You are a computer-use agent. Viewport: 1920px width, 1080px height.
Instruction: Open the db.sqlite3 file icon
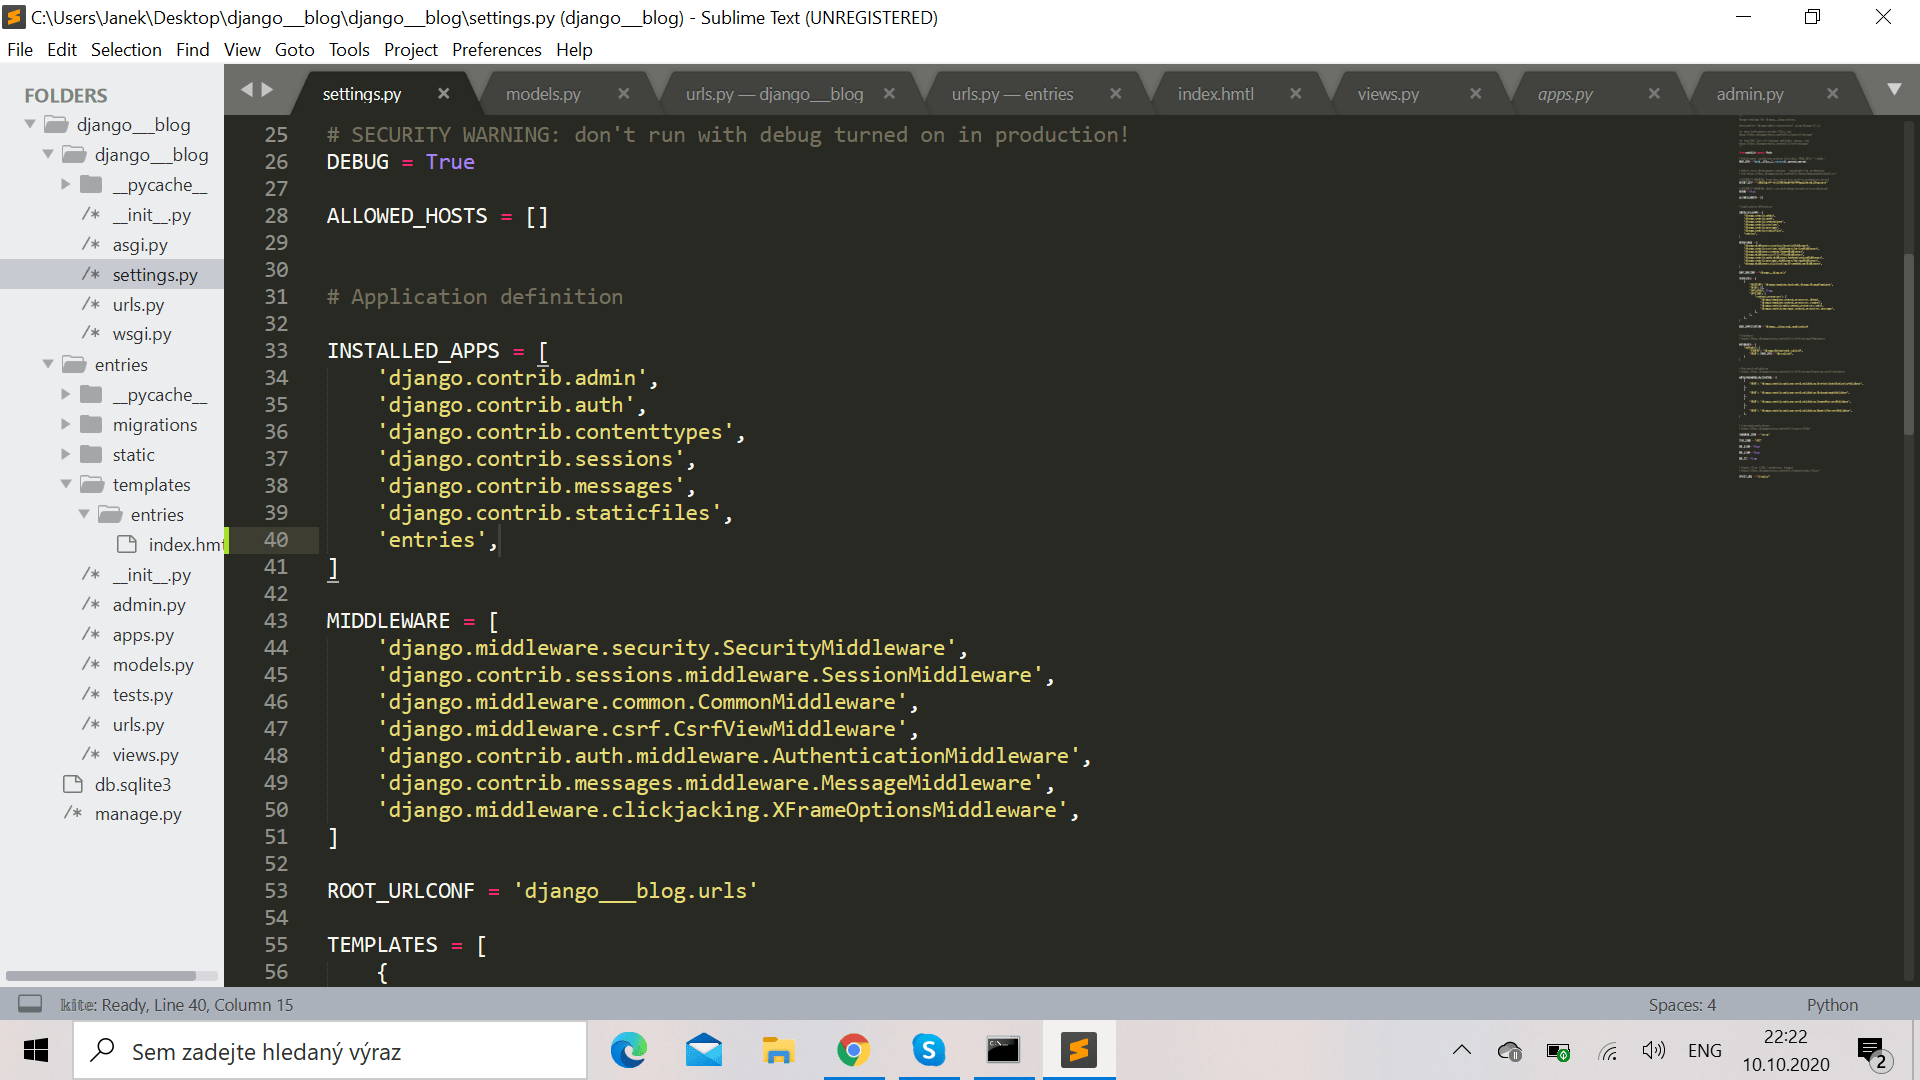[73, 784]
